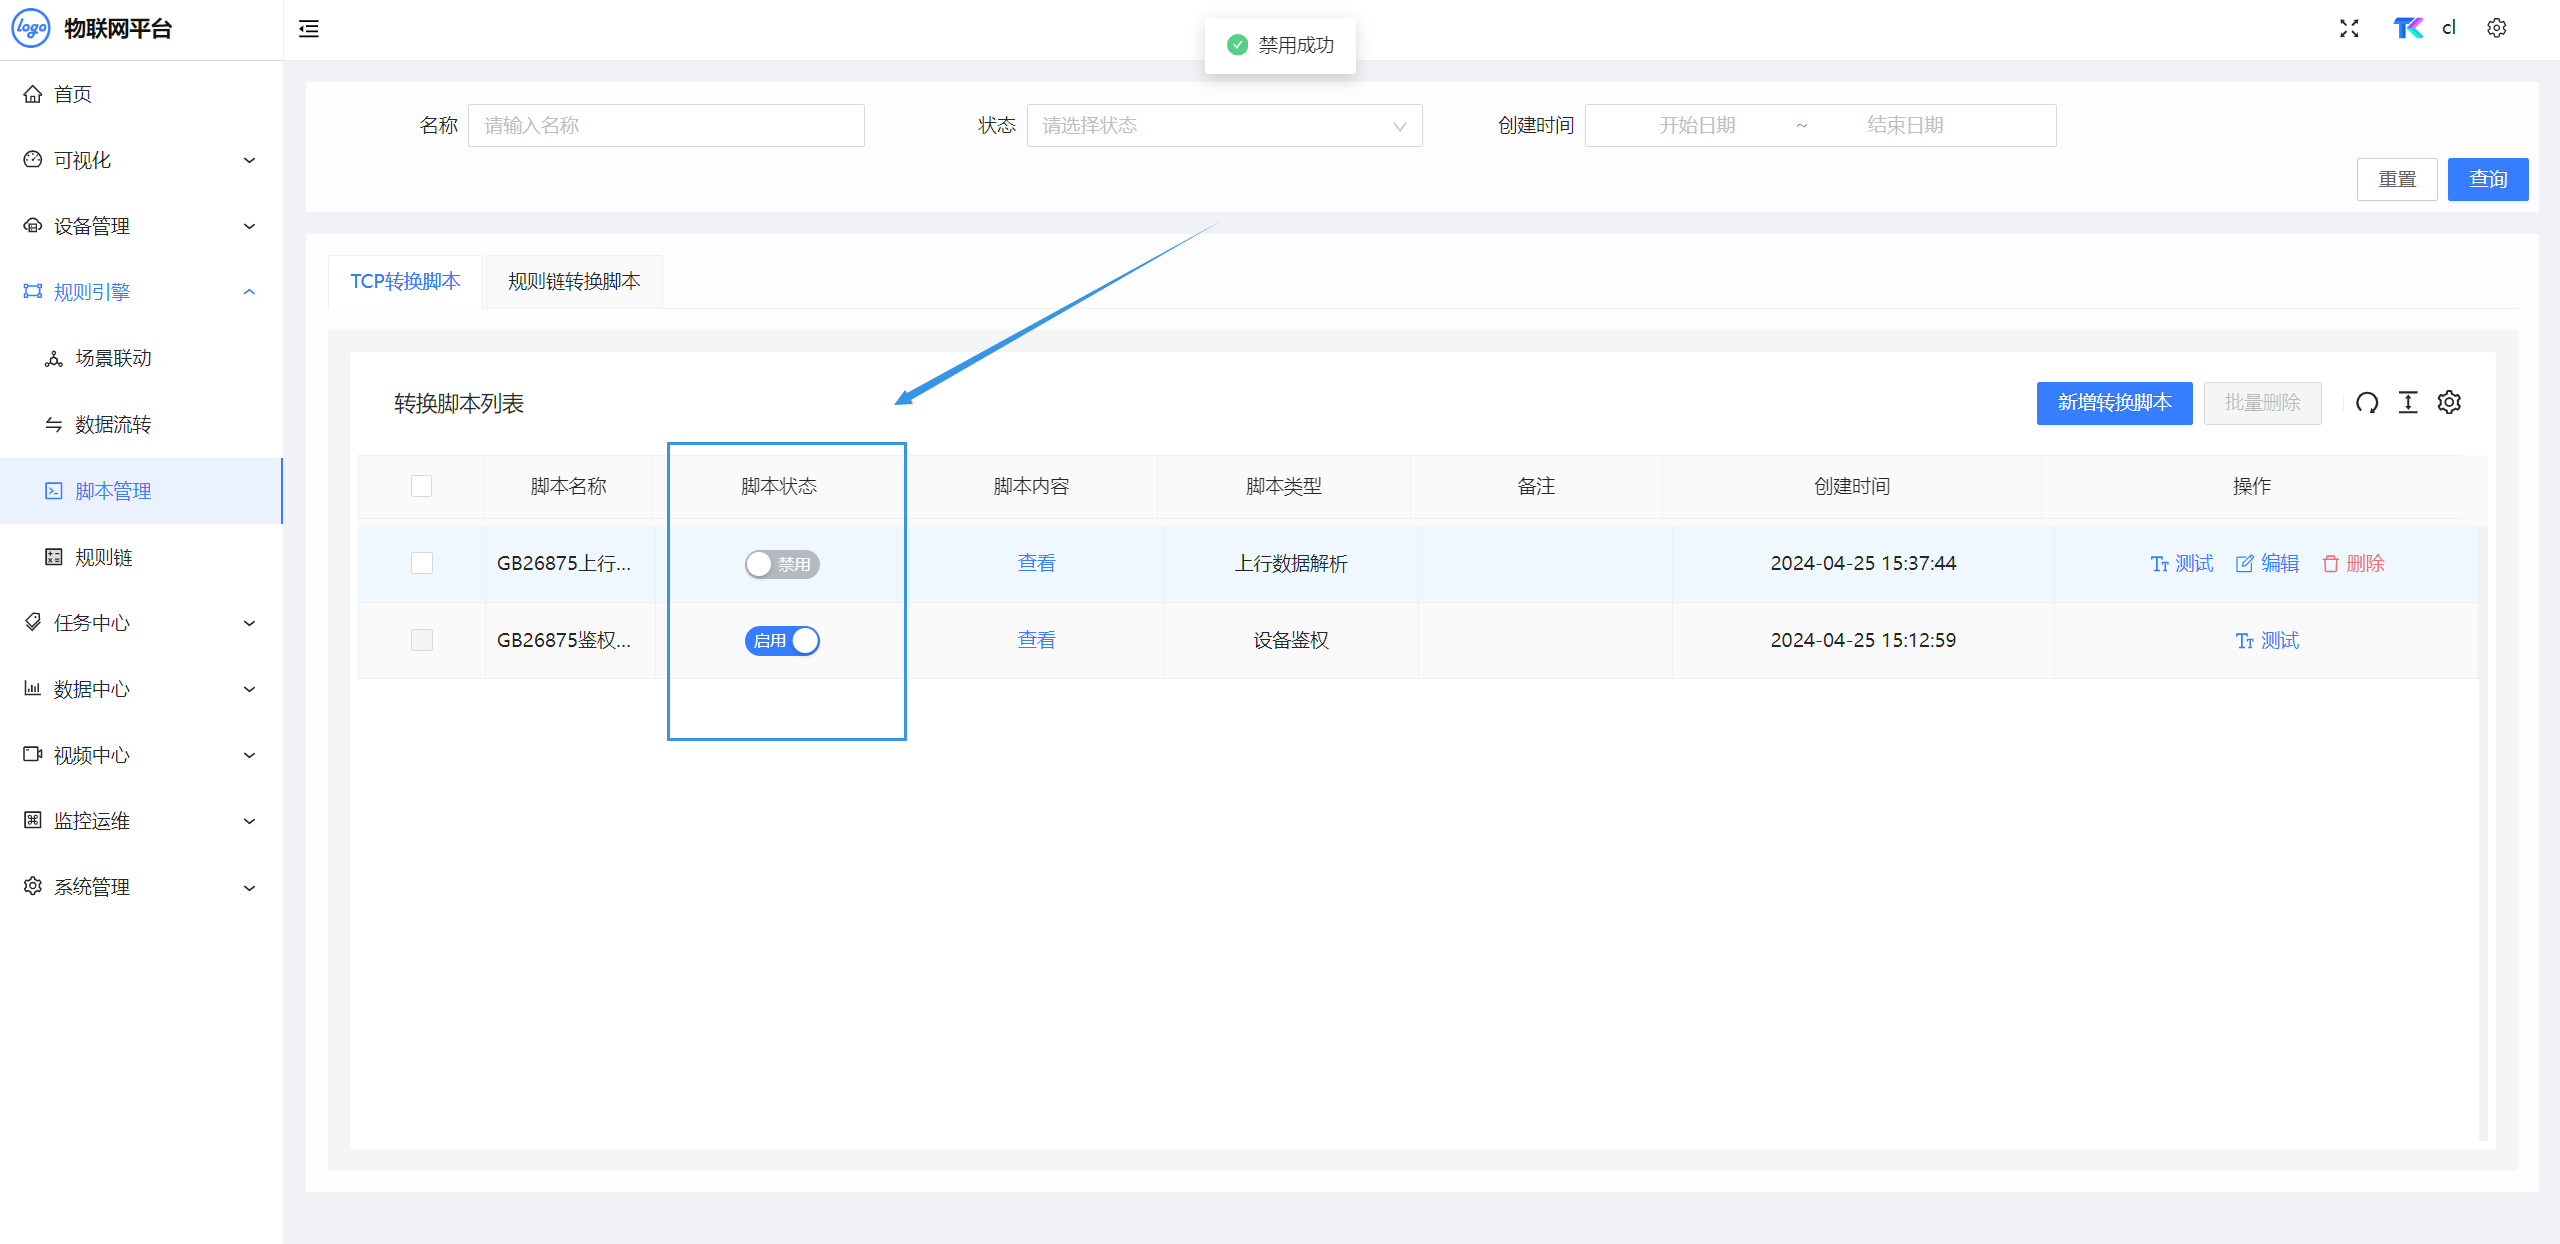Image resolution: width=2560 pixels, height=1244 pixels.
Task: Check the select-all header checkbox
Action: pyautogui.click(x=422, y=487)
